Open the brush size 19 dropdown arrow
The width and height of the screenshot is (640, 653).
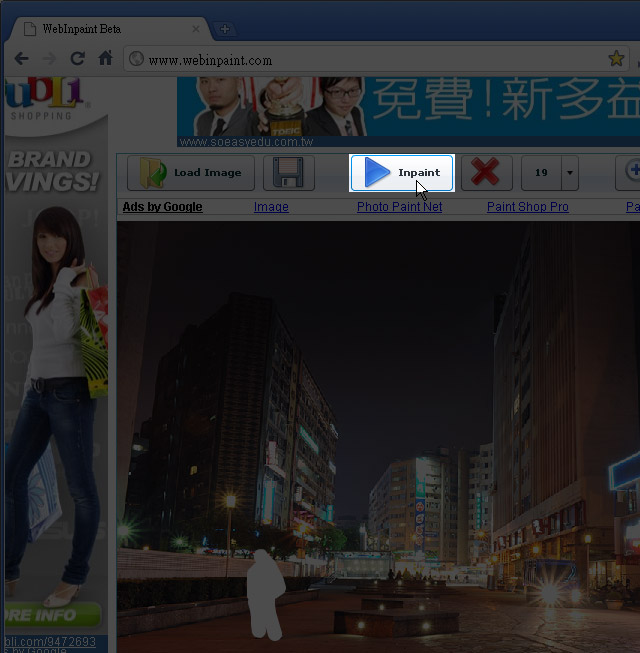point(570,173)
